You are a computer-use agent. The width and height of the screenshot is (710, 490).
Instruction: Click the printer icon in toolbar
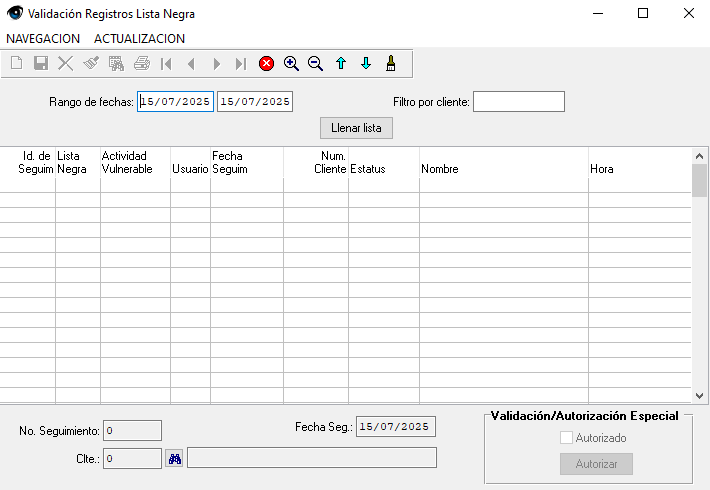point(141,63)
